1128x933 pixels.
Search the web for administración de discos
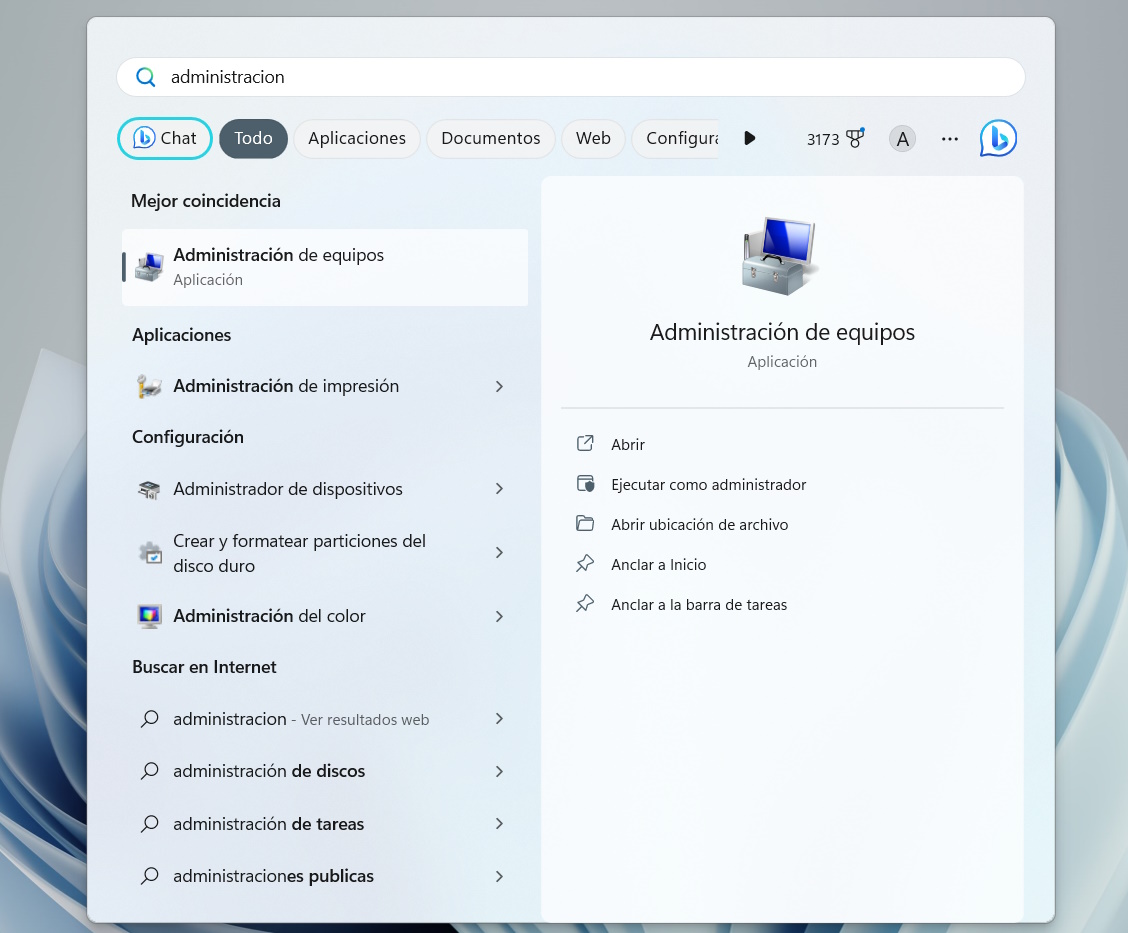pos(325,771)
